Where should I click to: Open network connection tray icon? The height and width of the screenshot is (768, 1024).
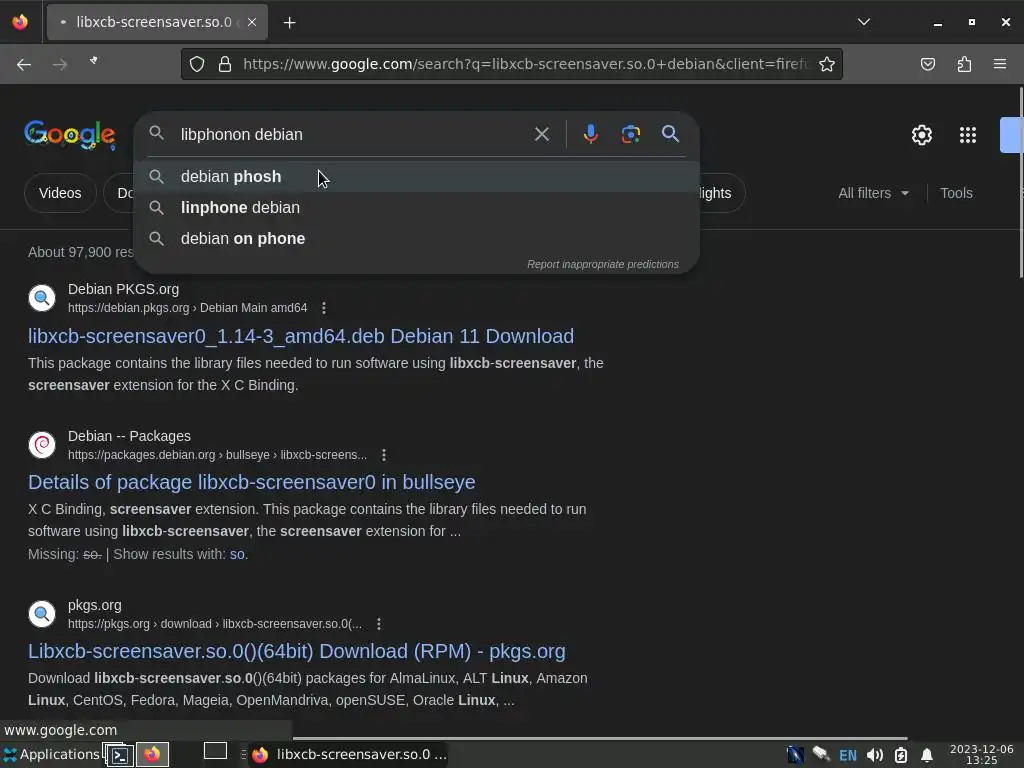pyautogui.click(x=821, y=755)
